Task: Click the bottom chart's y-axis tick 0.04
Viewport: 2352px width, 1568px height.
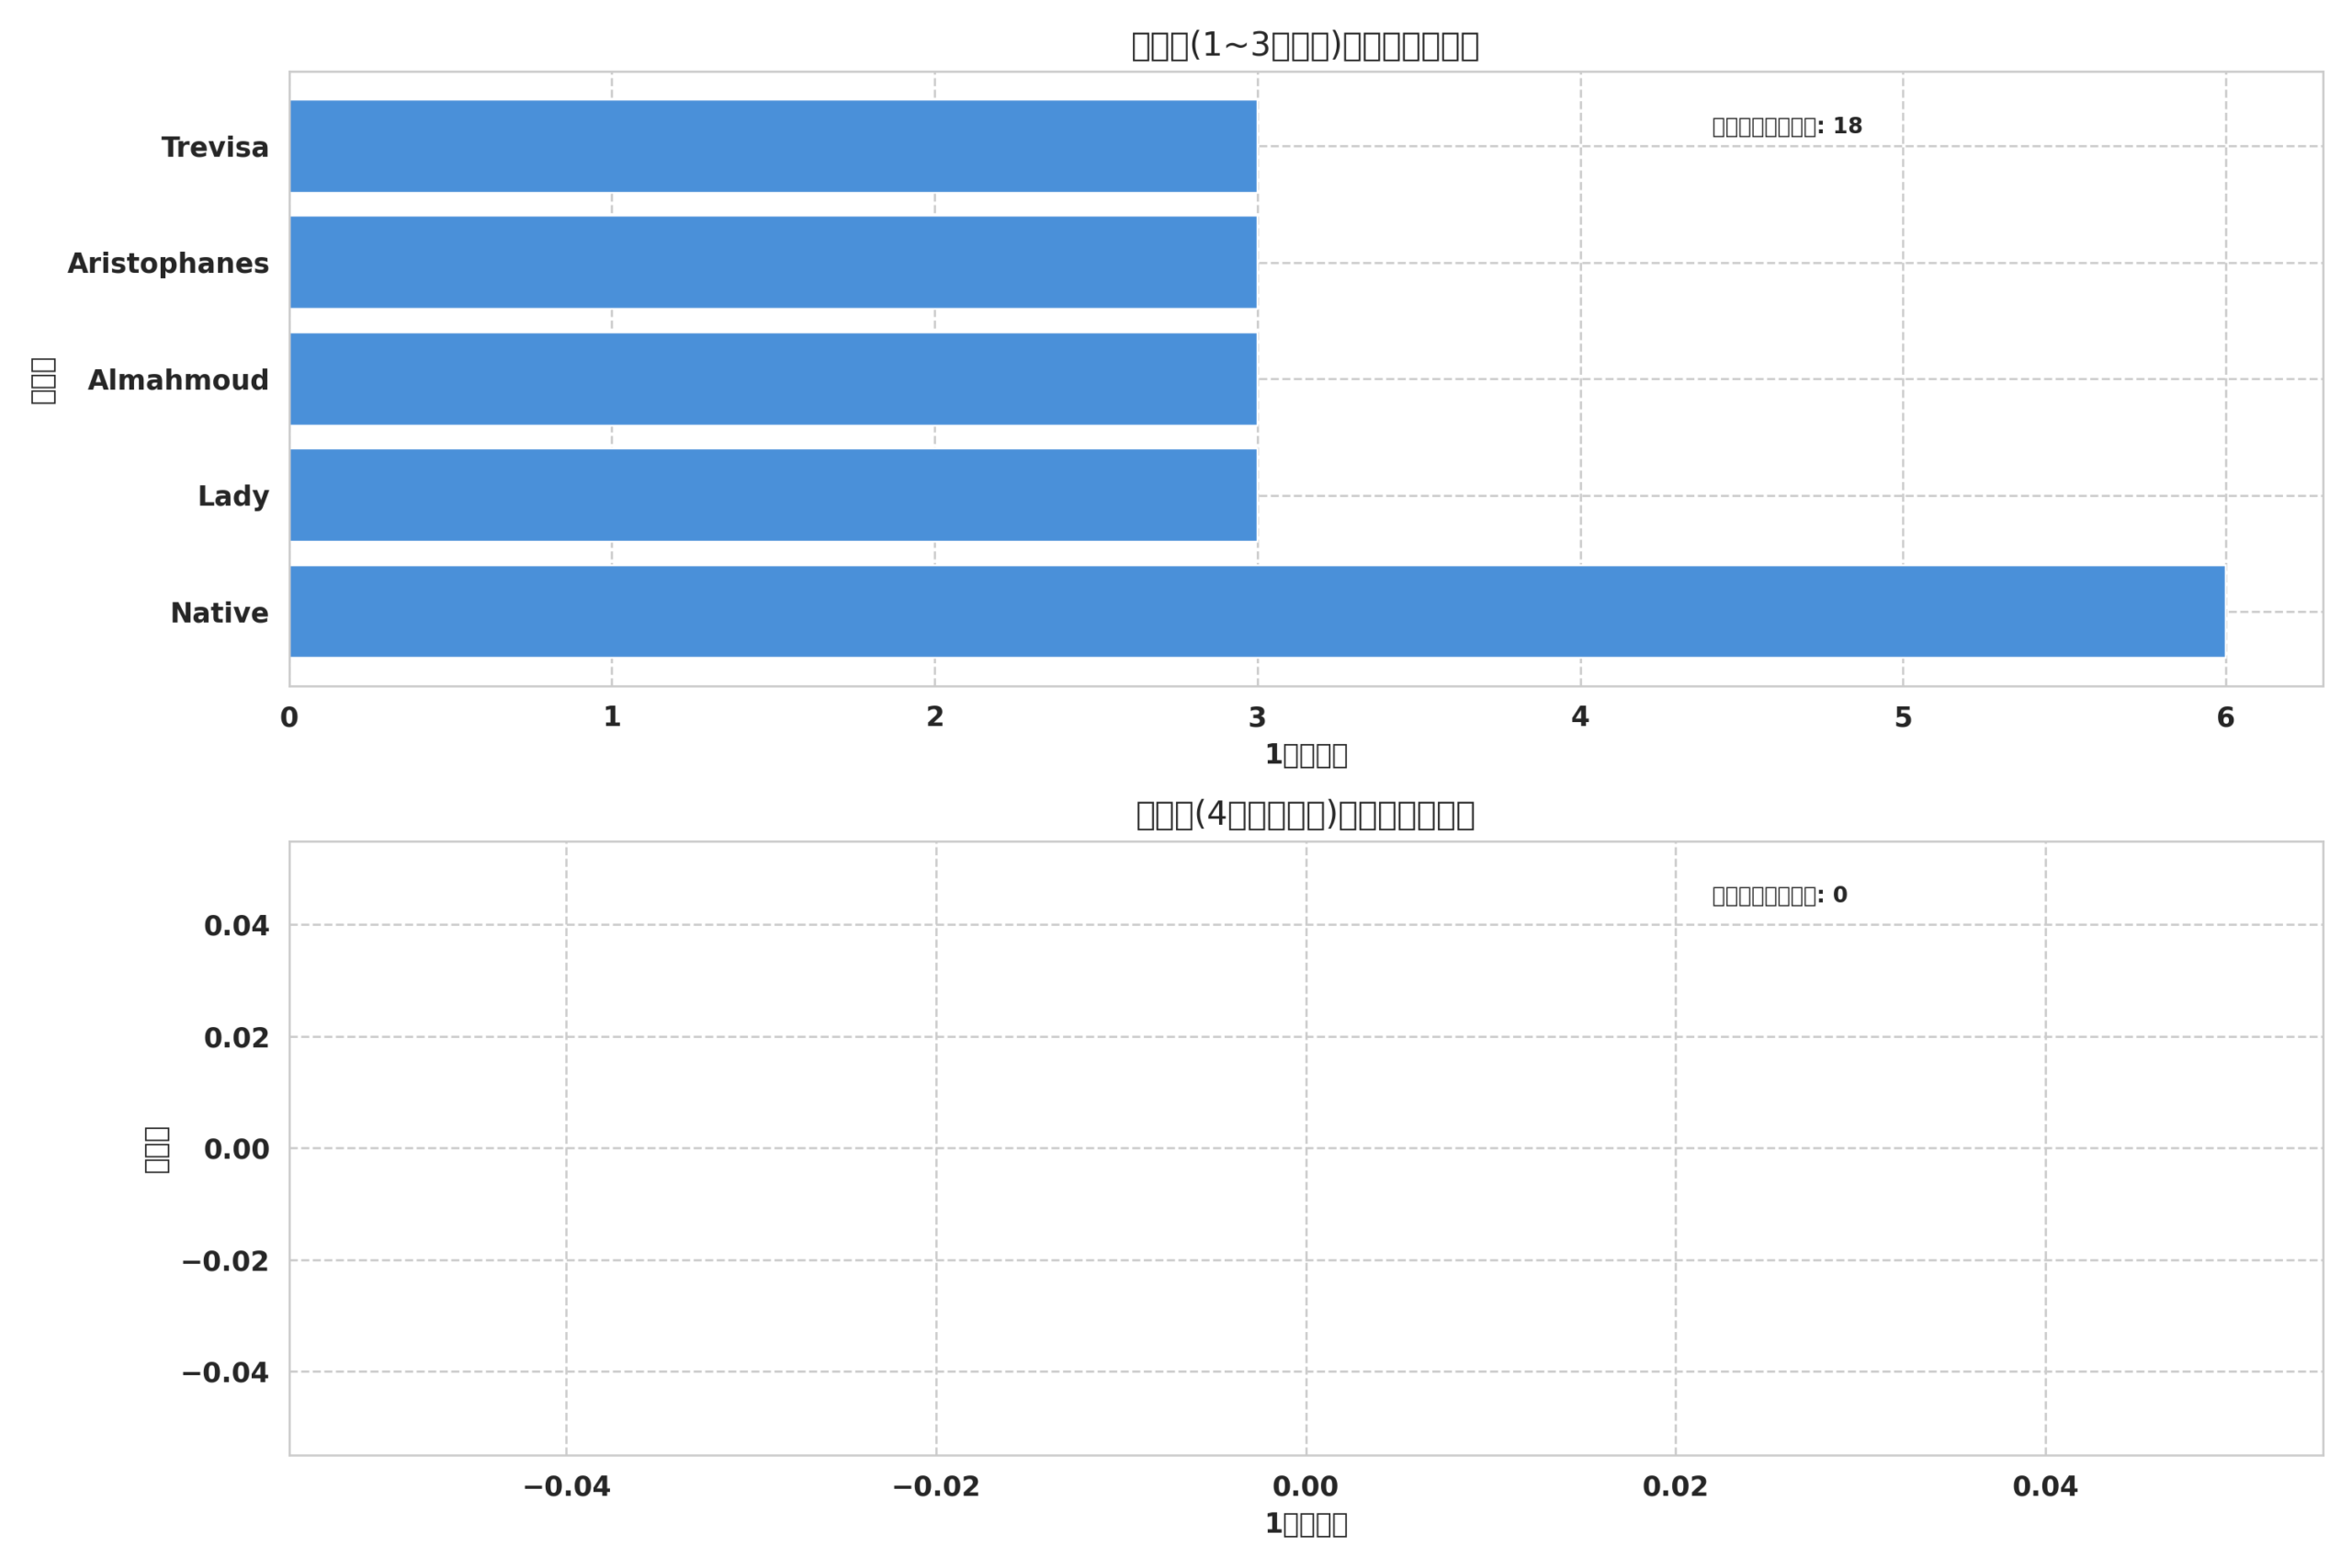Action: (236, 927)
